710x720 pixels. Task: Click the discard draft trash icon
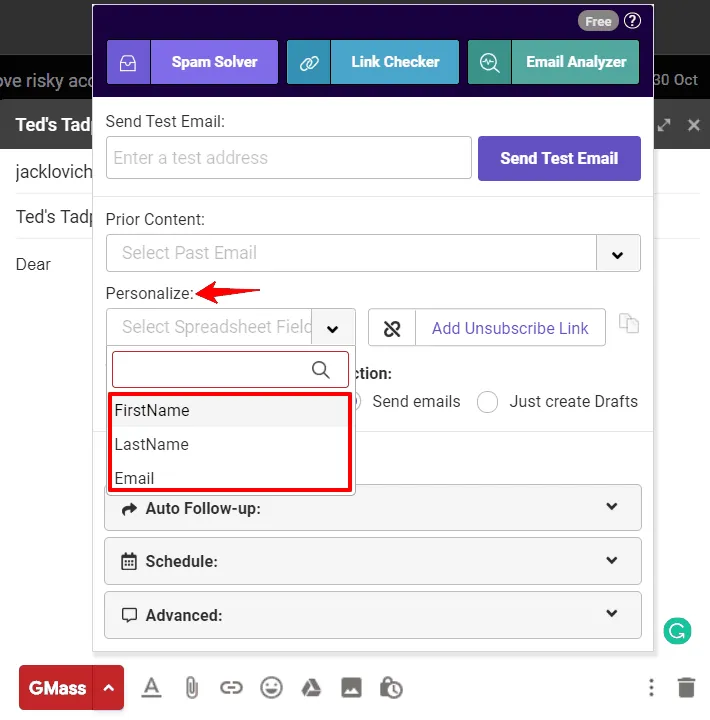tap(687, 688)
